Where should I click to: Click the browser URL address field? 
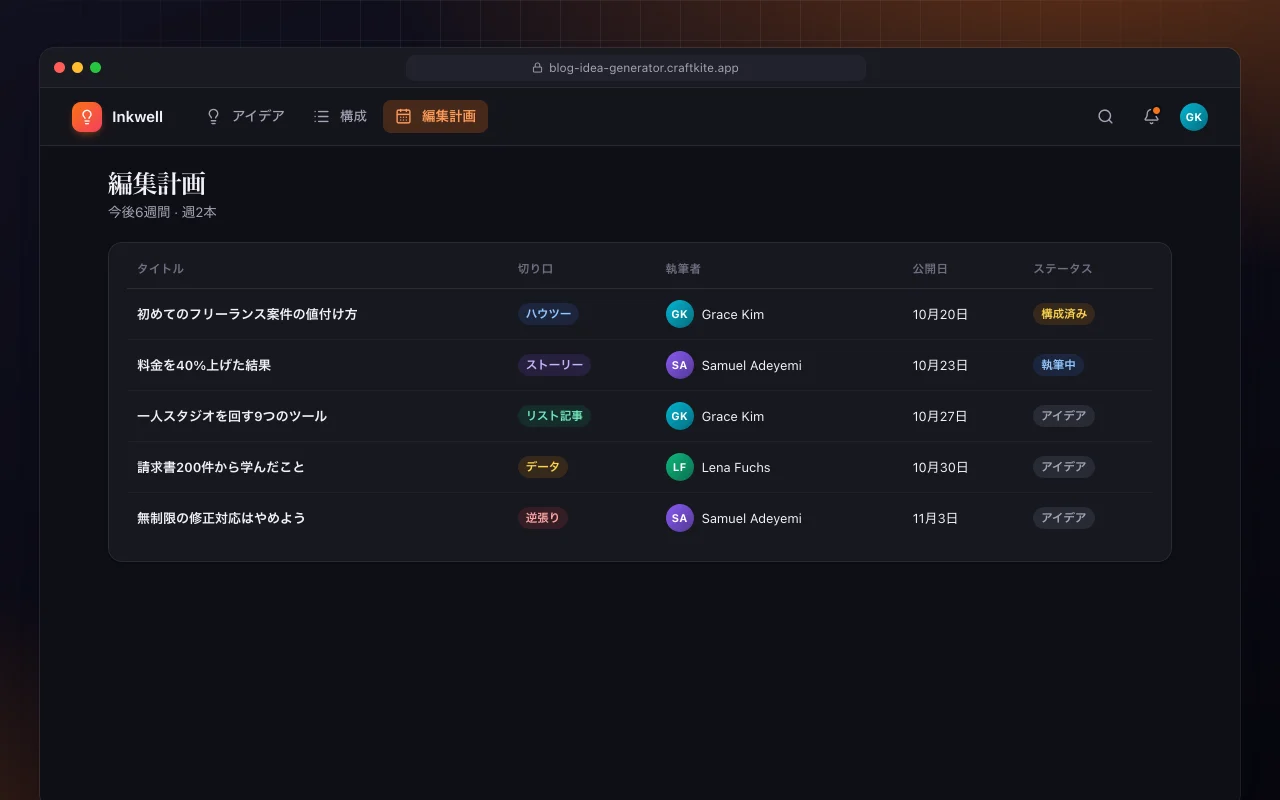[636, 68]
